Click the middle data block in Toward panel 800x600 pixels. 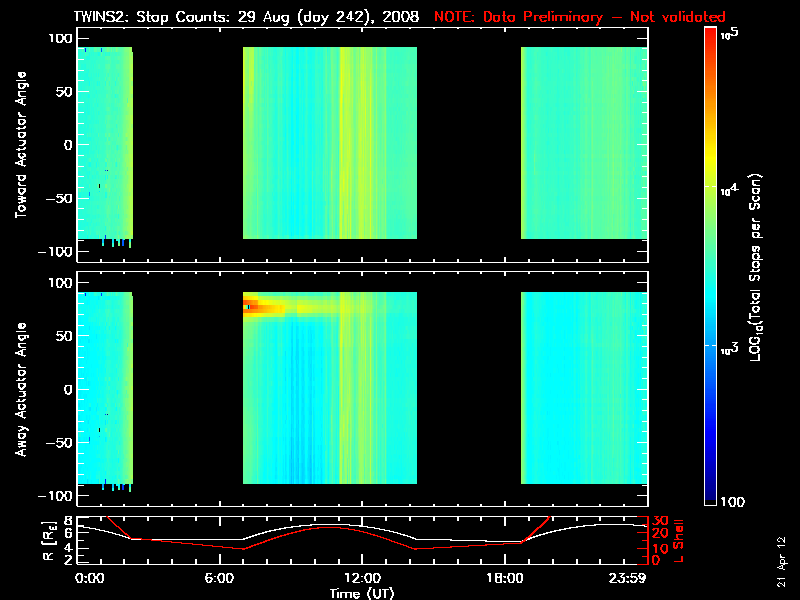coord(330,143)
